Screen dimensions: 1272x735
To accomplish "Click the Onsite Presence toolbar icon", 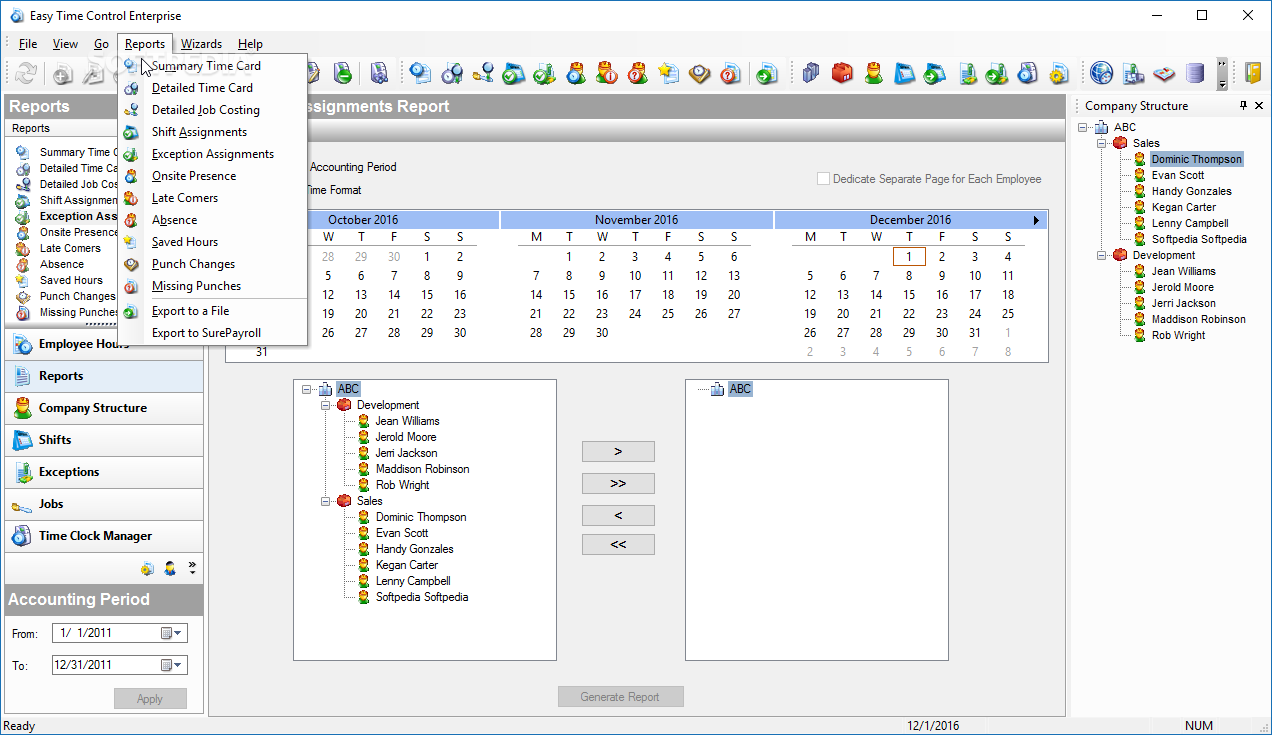I will 576,73.
